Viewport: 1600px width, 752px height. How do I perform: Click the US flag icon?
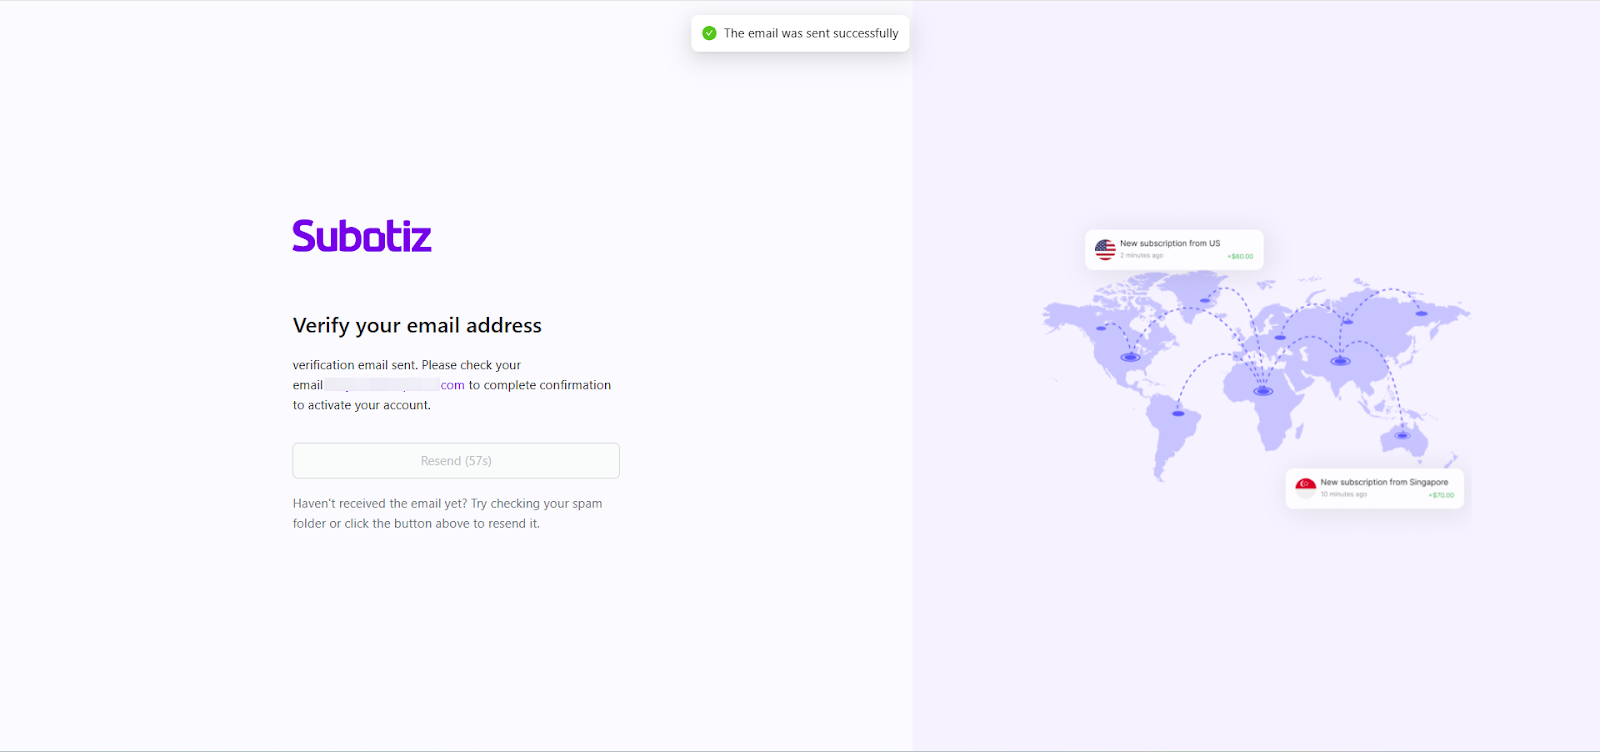pyautogui.click(x=1105, y=249)
